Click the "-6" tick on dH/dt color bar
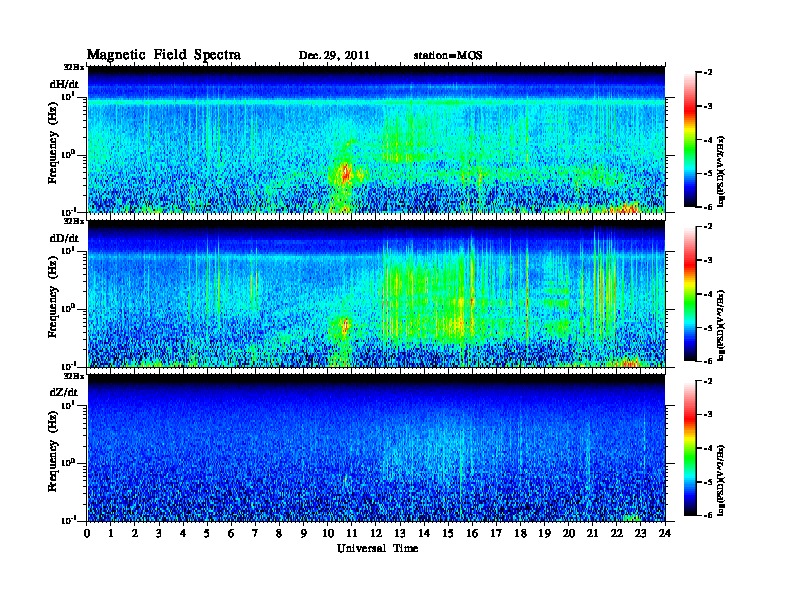Viewport: 792px width, 612px height. coord(708,207)
